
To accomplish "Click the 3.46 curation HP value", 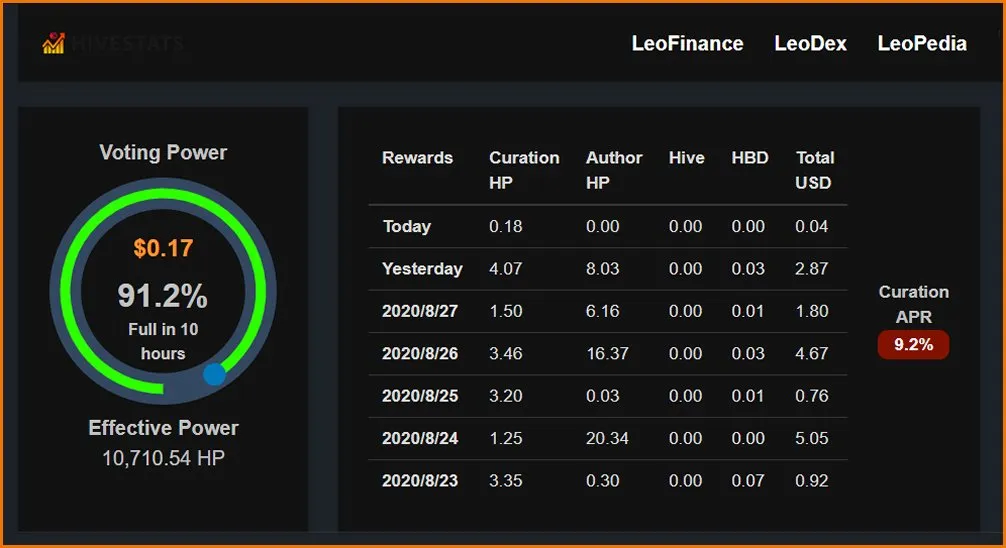I will click(x=506, y=354).
